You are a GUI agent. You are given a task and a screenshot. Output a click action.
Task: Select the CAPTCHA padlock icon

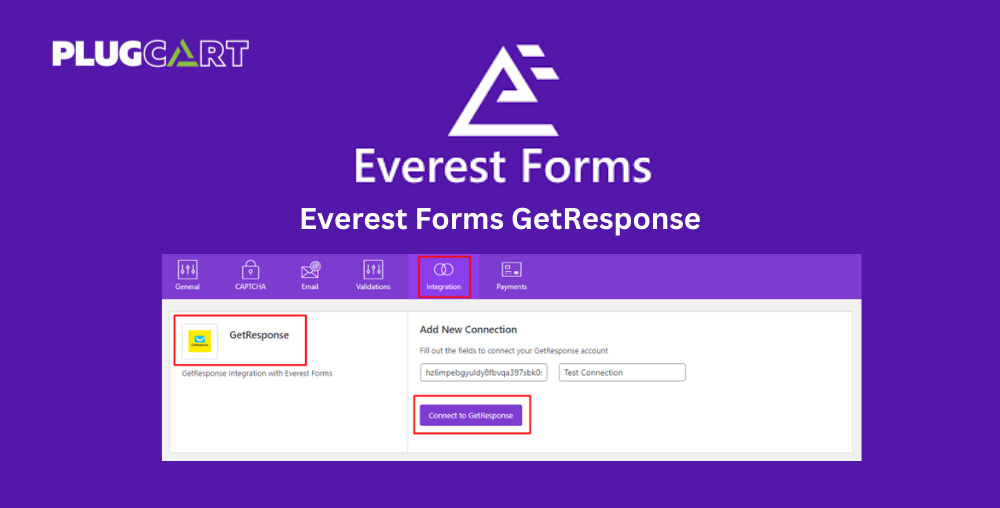point(250,270)
